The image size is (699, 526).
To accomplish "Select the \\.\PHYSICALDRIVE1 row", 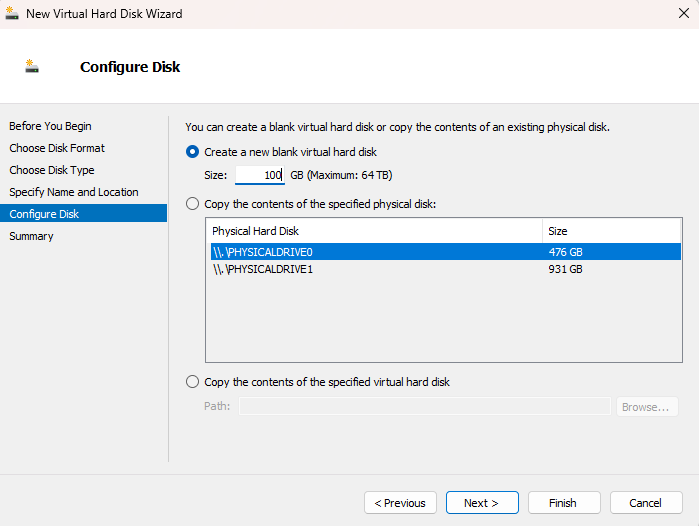I will 445,269.
